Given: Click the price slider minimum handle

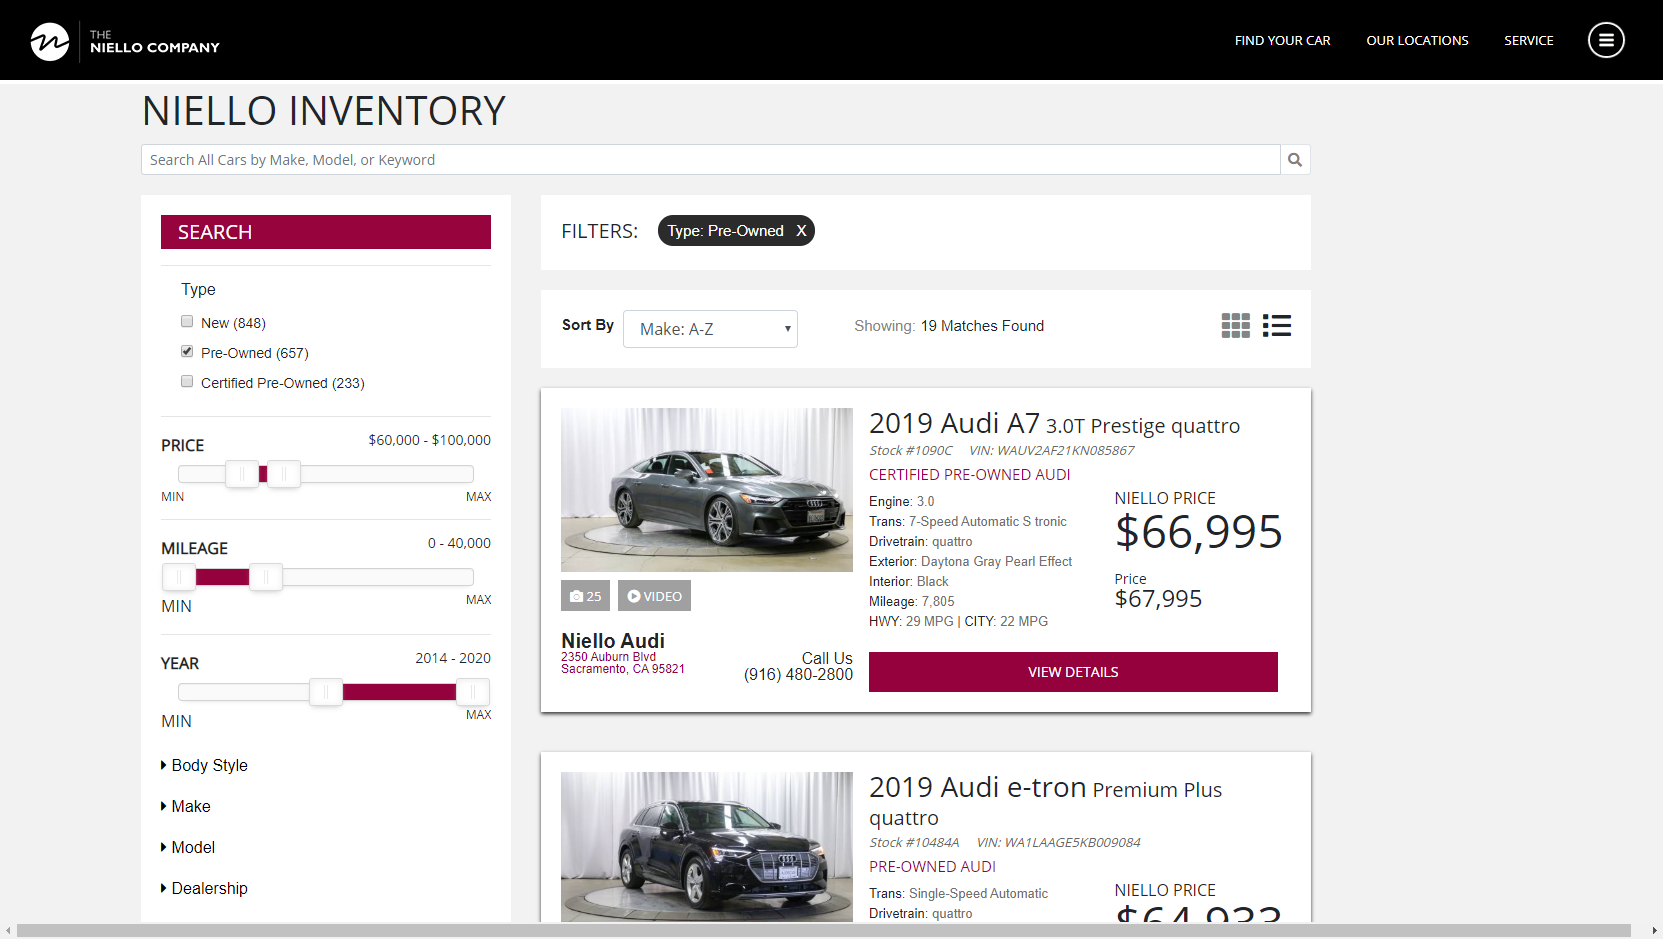Looking at the screenshot, I should [242, 474].
